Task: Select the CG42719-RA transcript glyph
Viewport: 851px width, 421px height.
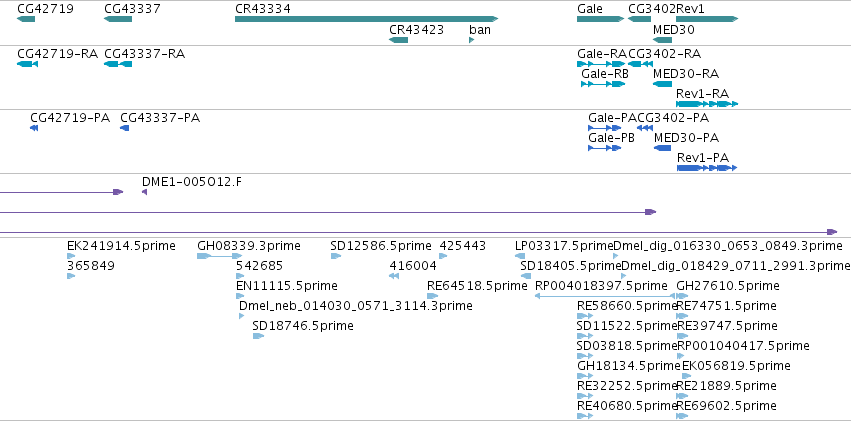Action: click(x=27, y=64)
